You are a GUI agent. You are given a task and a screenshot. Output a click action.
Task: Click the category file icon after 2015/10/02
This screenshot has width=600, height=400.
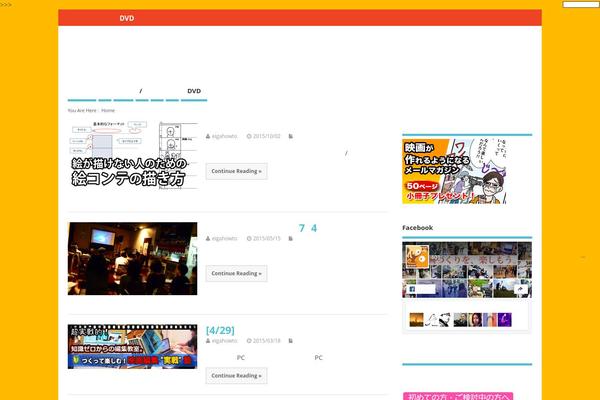[x=291, y=136]
